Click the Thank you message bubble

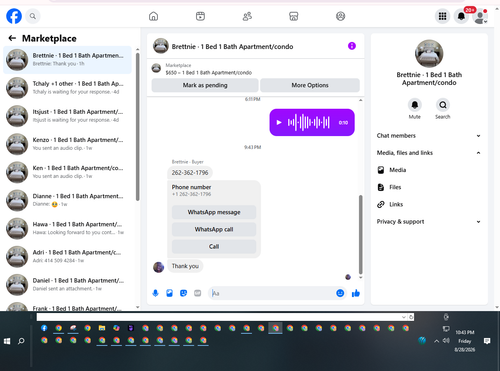pos(185,266)
